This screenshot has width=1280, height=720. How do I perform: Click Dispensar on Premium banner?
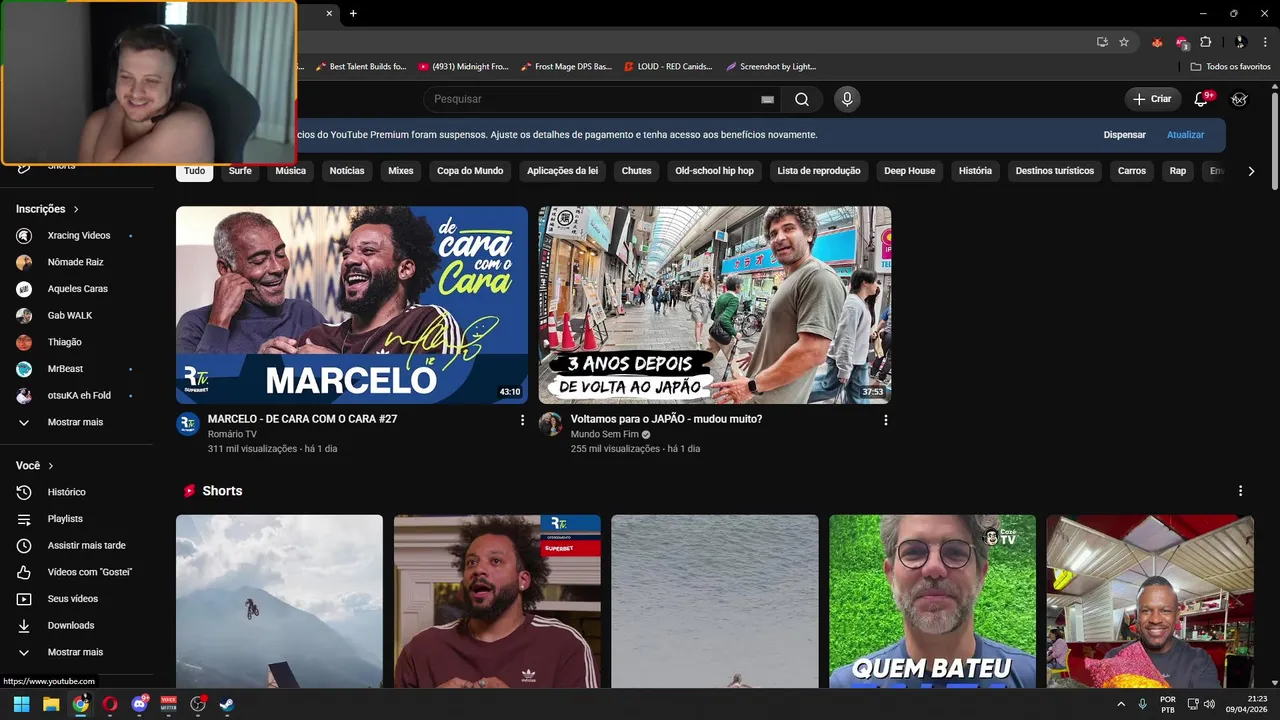(1124, 135)
